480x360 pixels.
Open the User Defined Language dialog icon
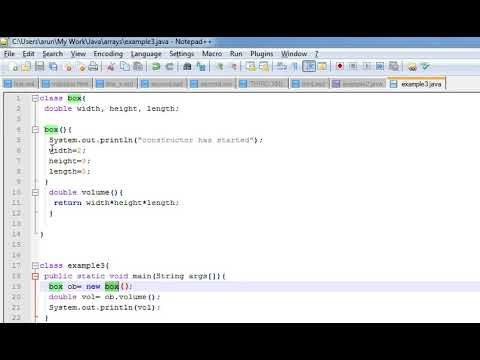(322, 67)
